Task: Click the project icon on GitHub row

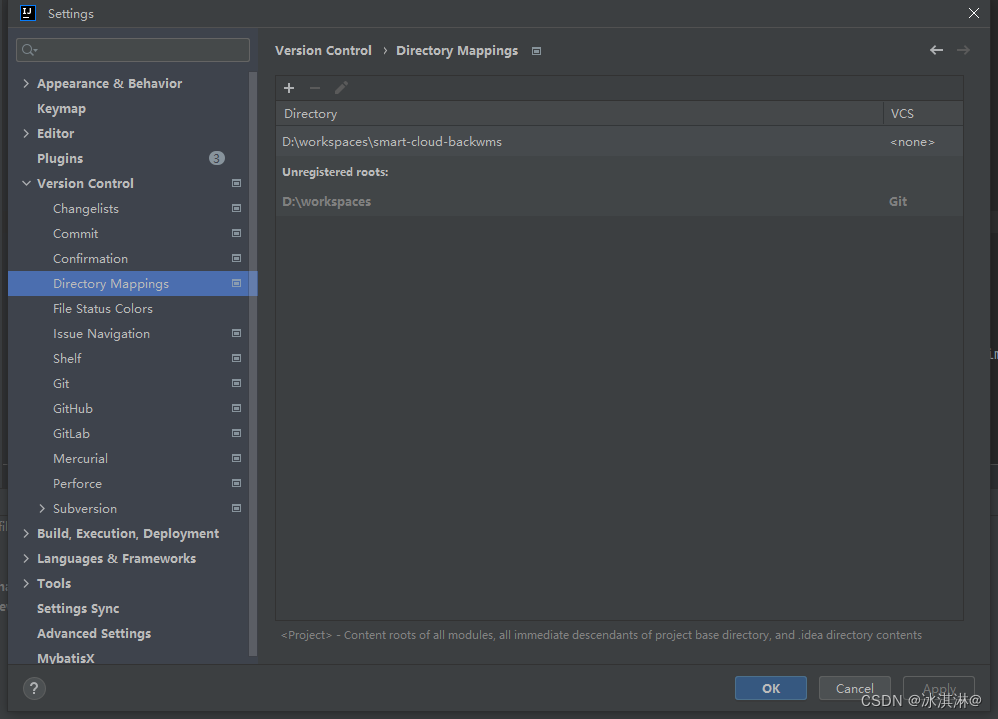Action: click(x=236, y=408)
